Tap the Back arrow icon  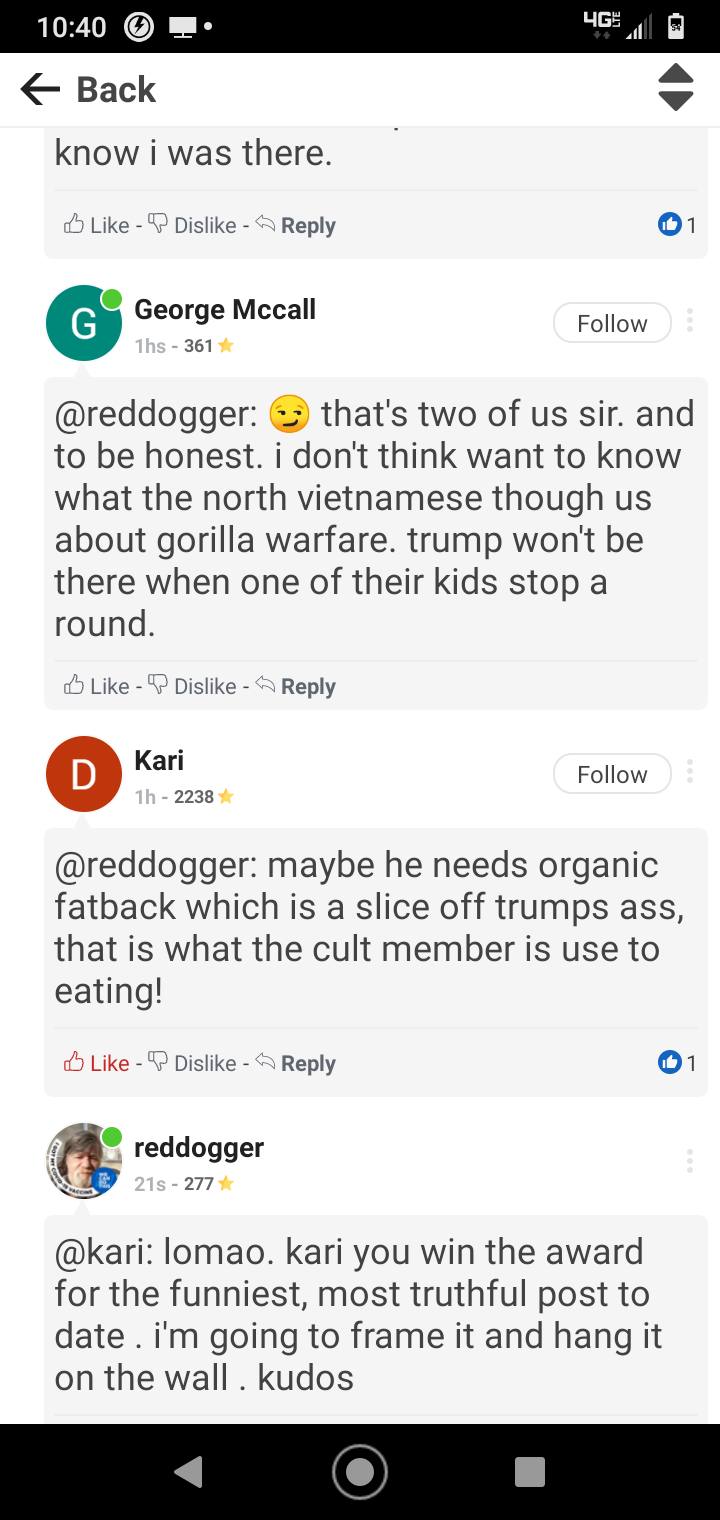pos(40,90)
